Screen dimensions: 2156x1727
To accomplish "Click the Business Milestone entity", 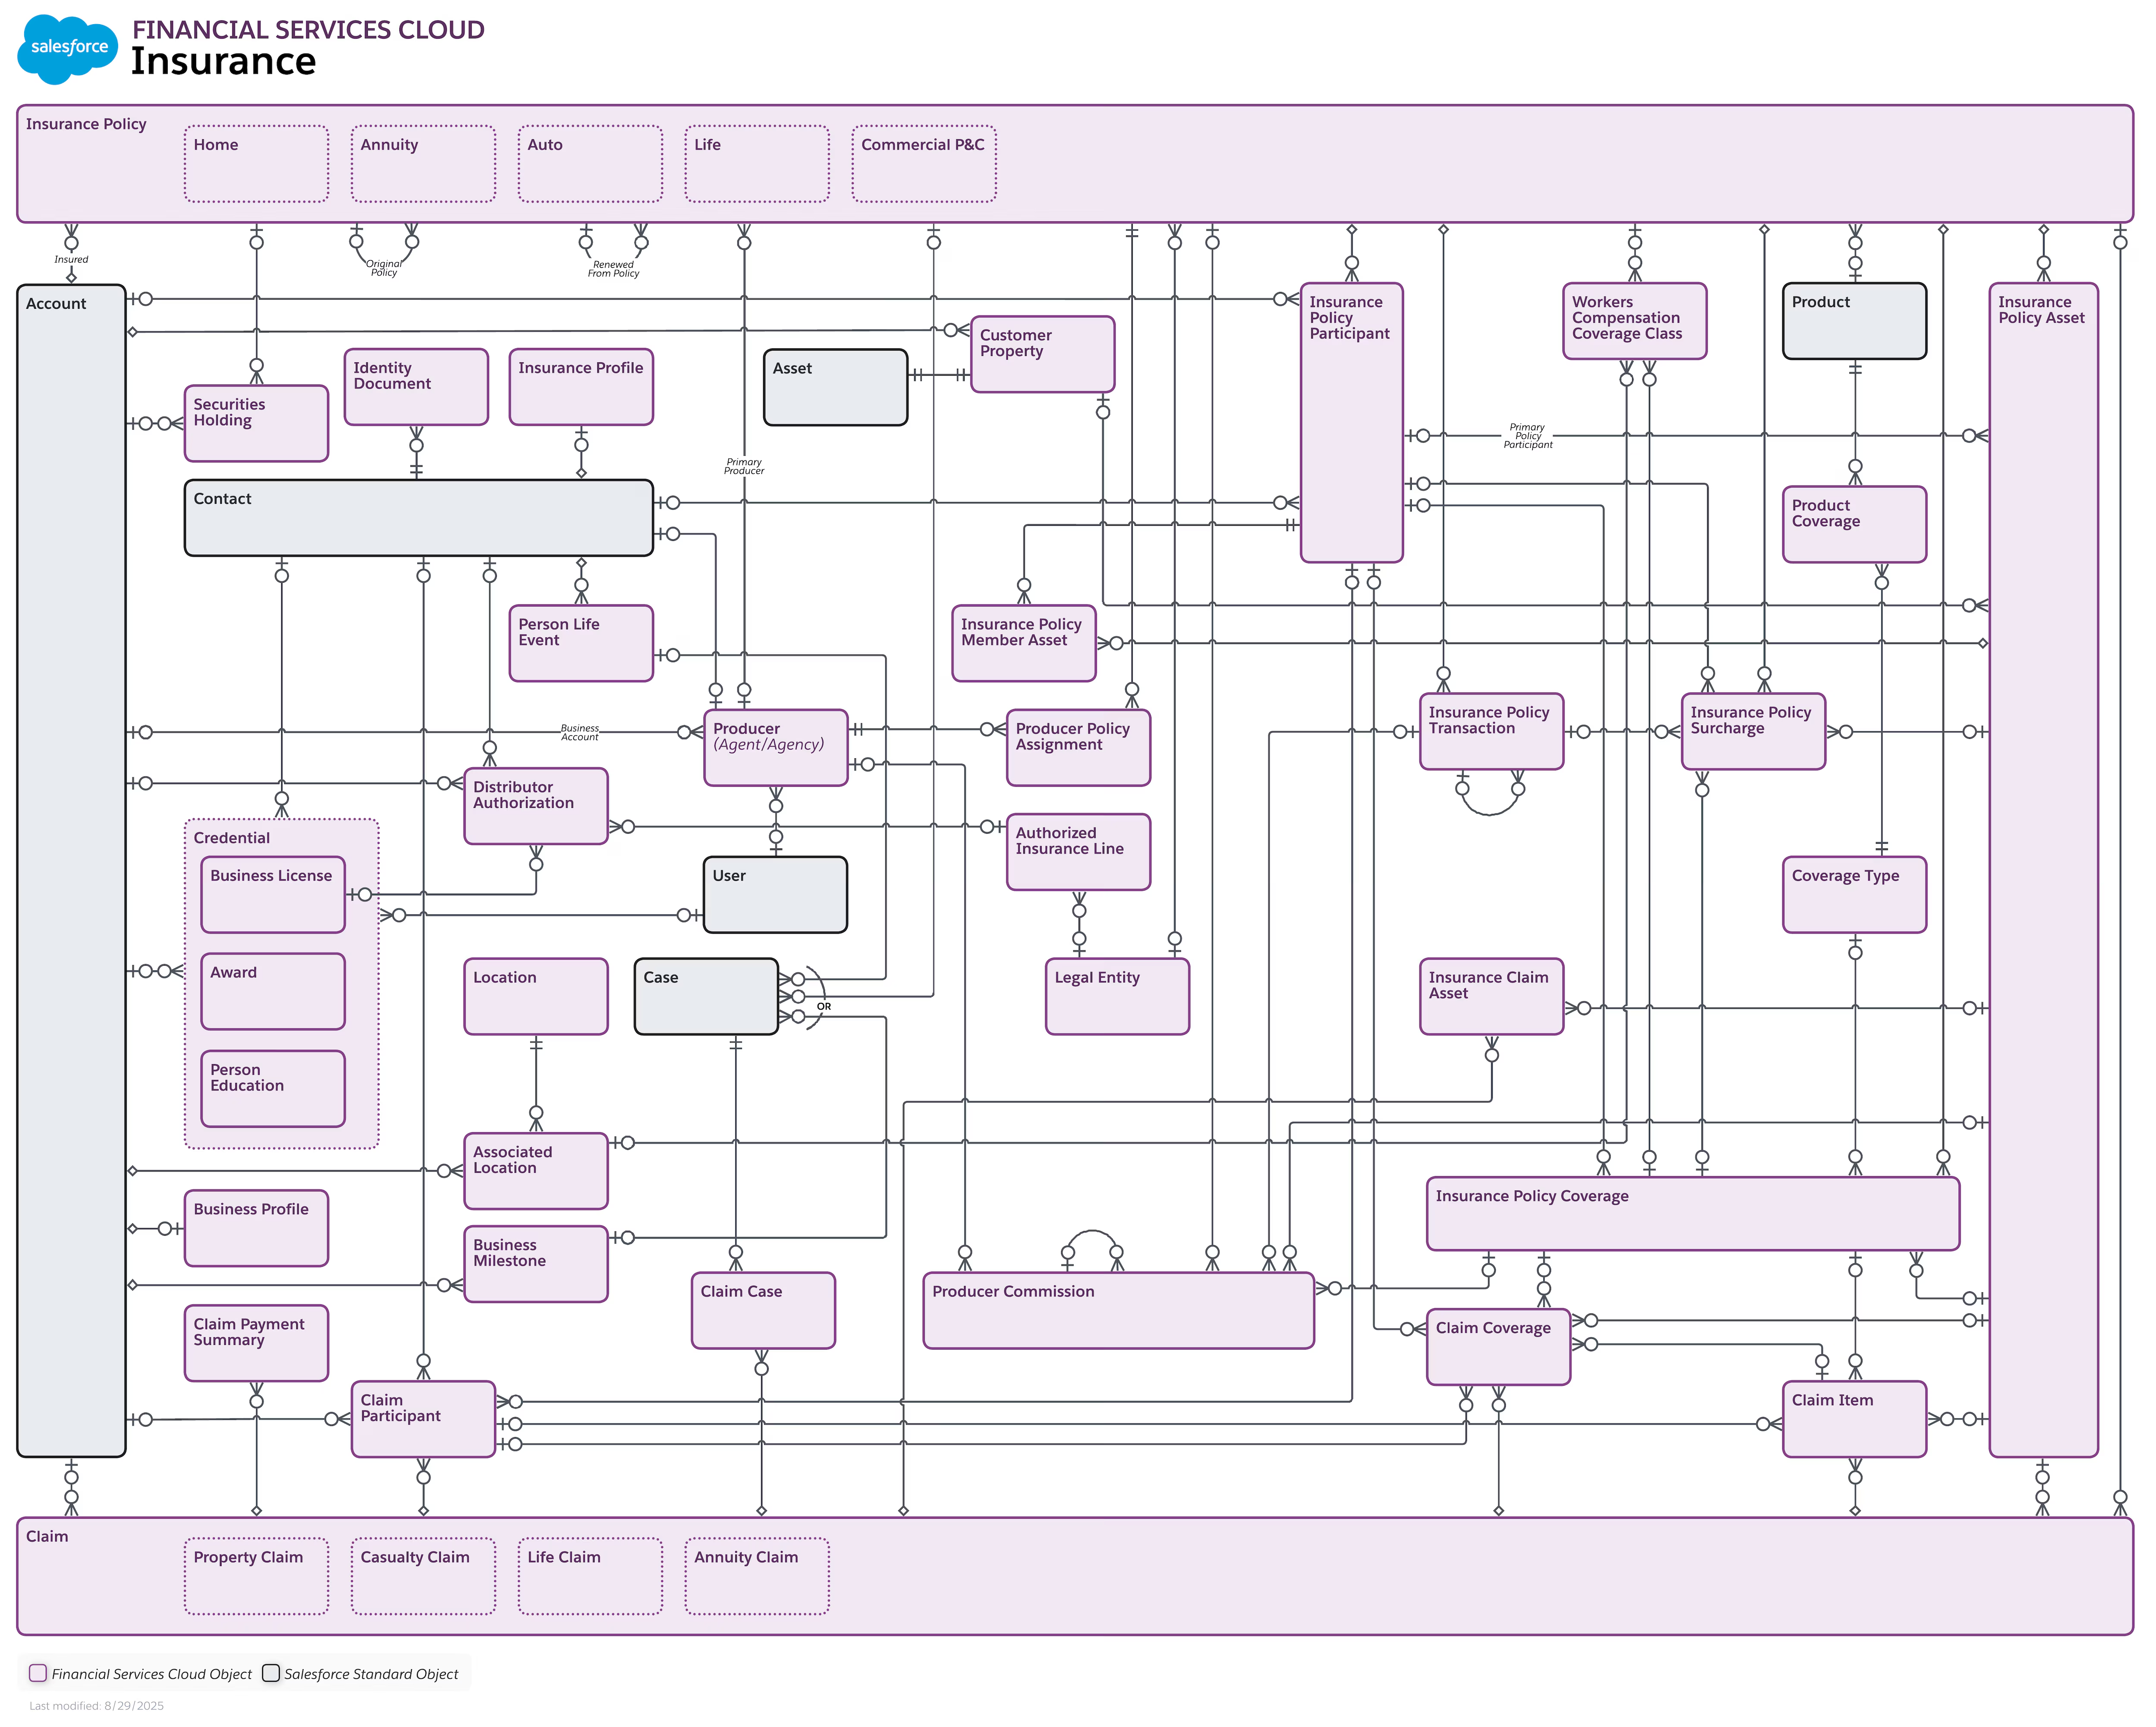I will pyautogui.click(x=536, y=1264).
